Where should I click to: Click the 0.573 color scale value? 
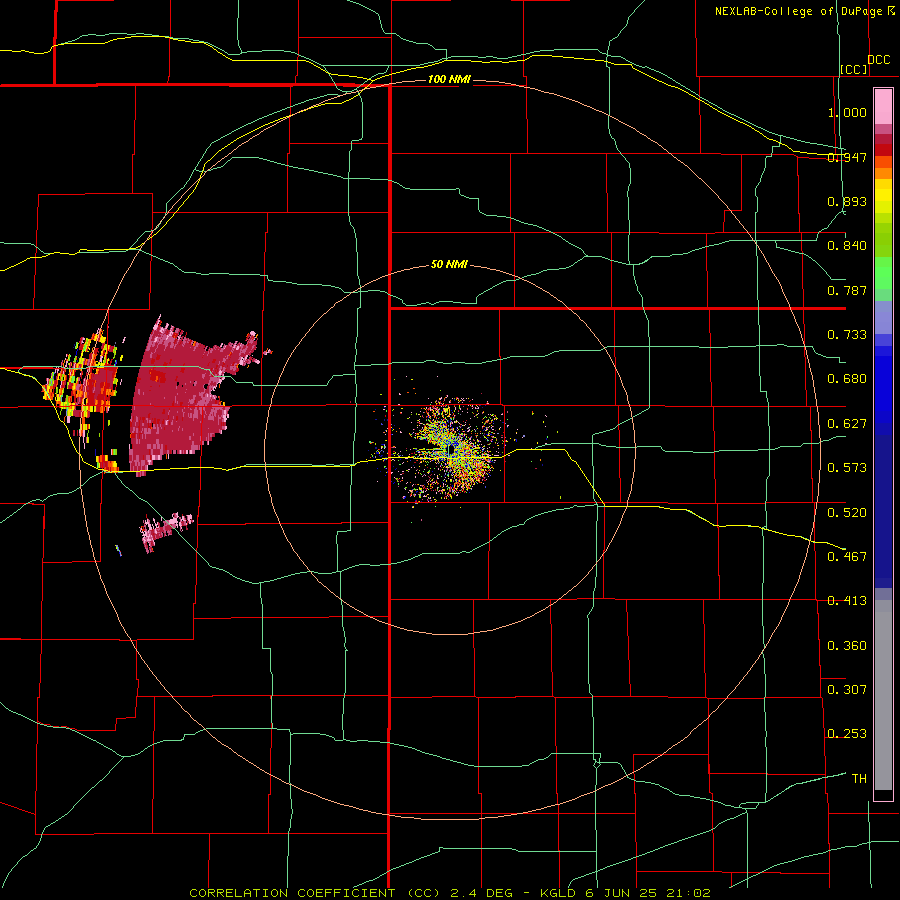(x=847, y=468)
